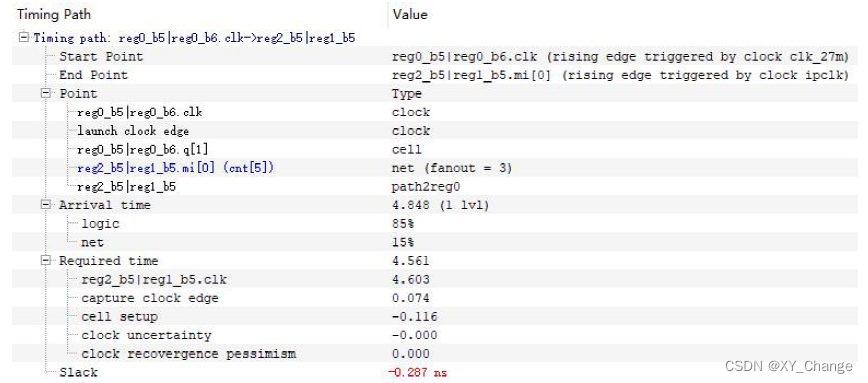Collapse the Point section expander
The width and height of the screenshot is (868, 383).
tap(46, 94)
